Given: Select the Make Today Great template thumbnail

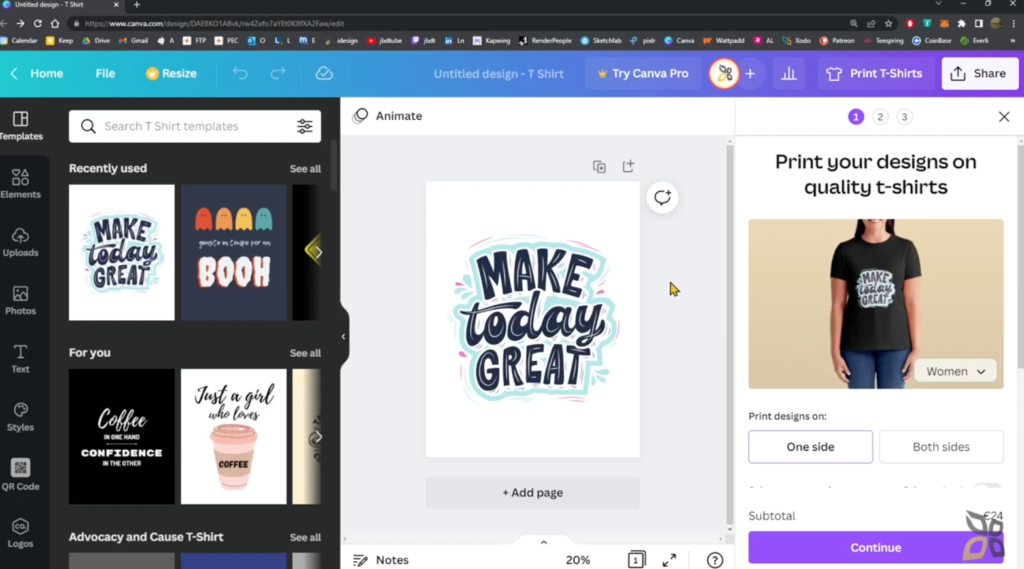Looking at the screenshot, I should (121, 252).
